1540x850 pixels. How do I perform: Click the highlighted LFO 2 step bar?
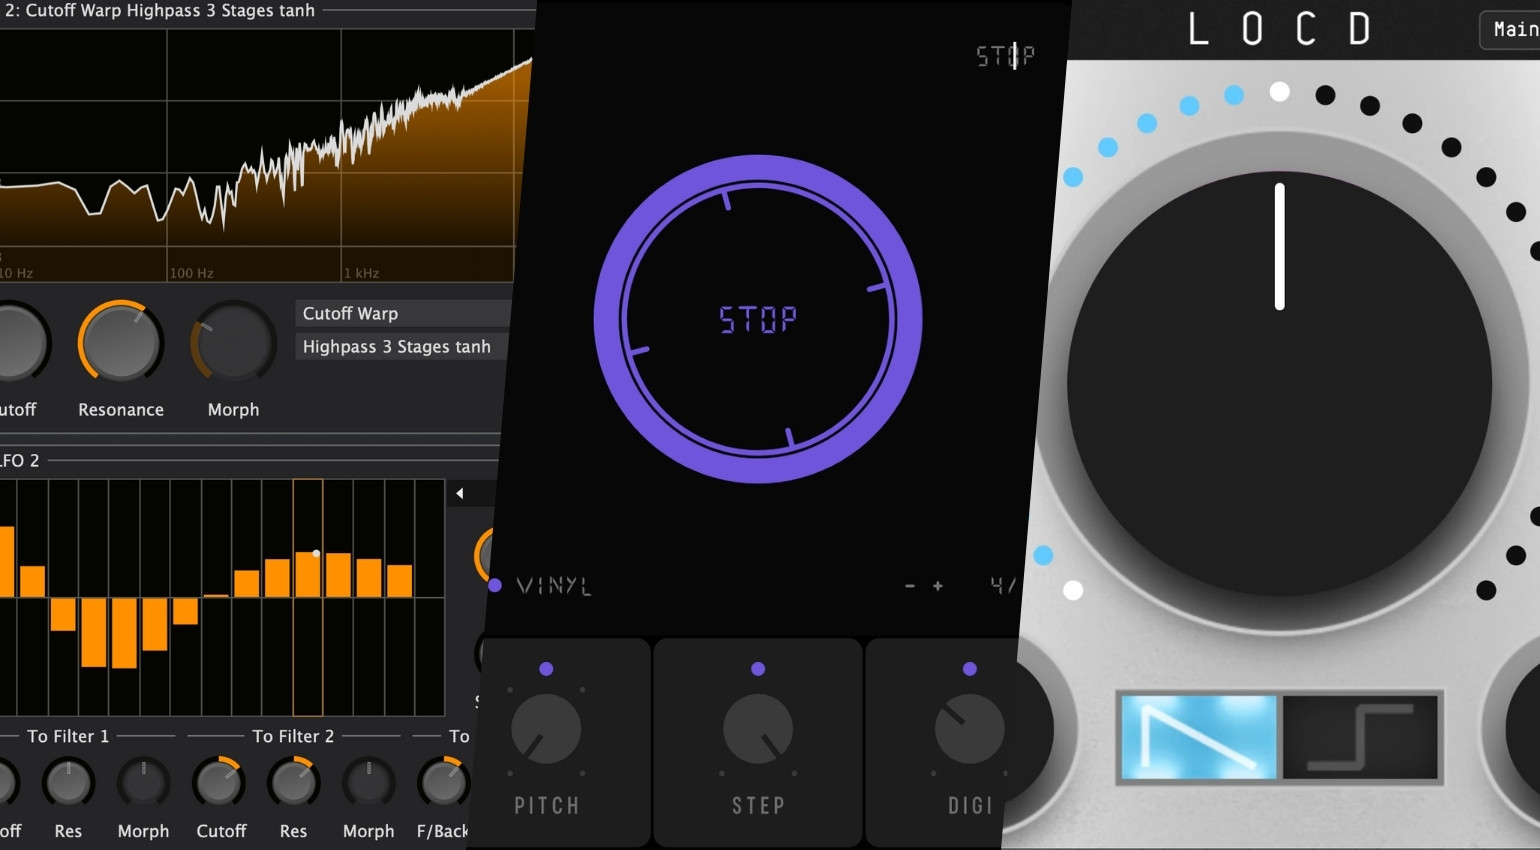pos(308,574)
